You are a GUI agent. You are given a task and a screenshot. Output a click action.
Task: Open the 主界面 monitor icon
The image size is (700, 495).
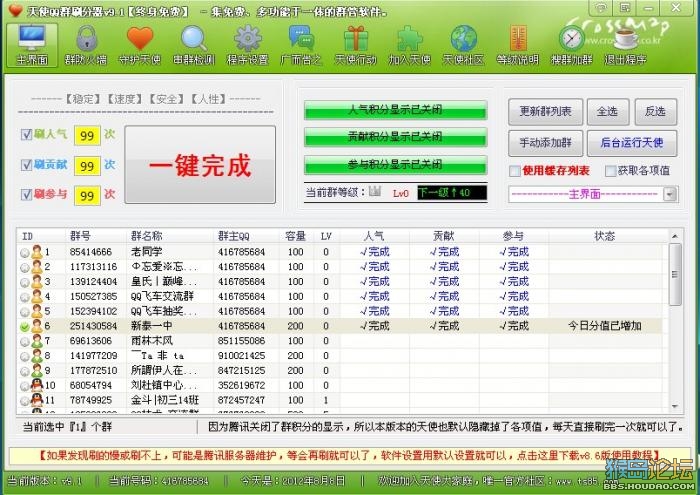pos(32,38)
